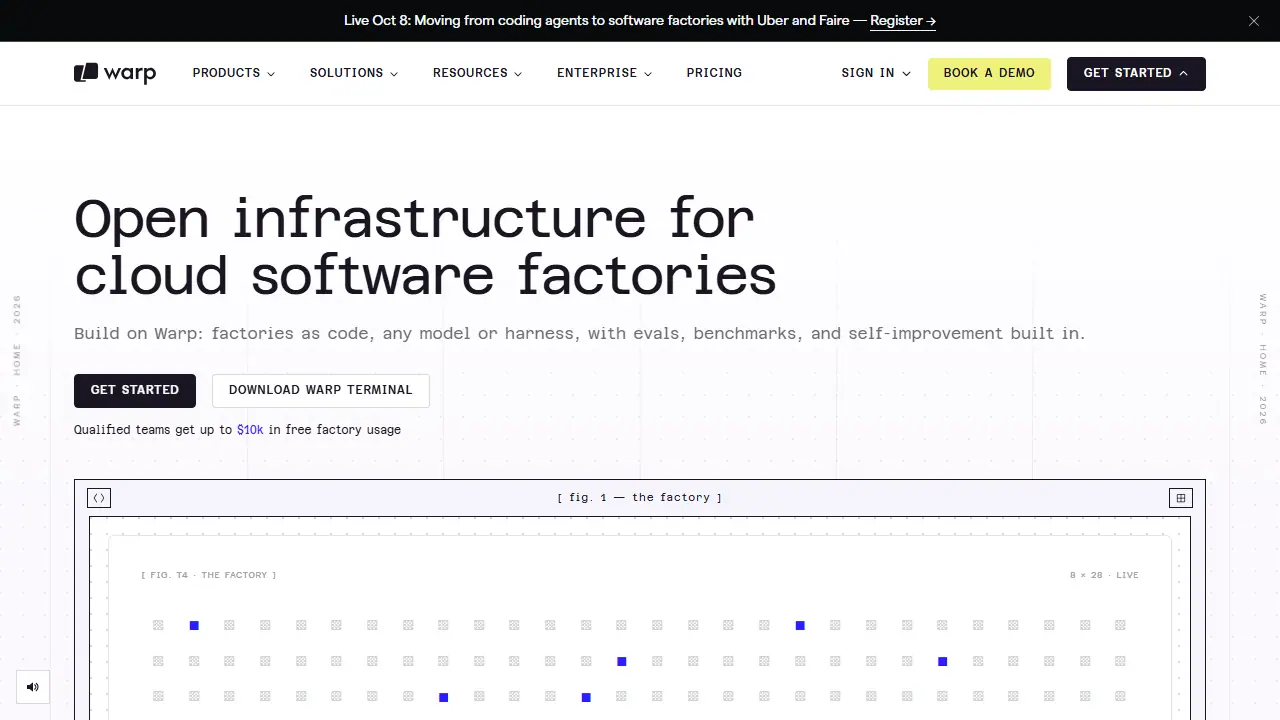
Task: Click the yellow Book a Demo button
Action: pyautogui.click(x=989, y=73)
